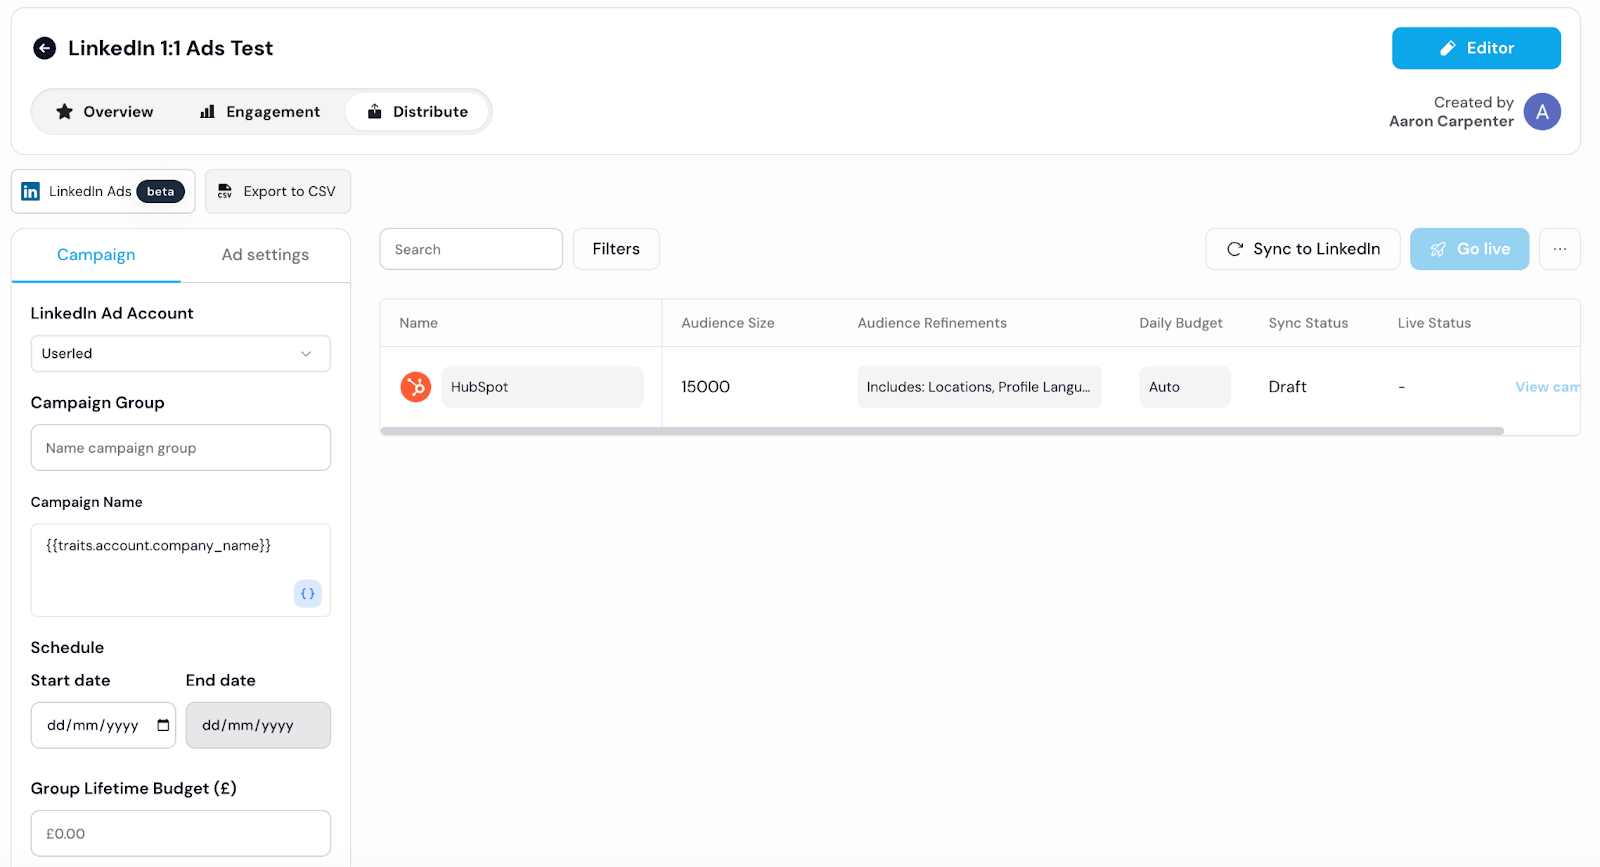Click the Group Lifetime Budget field
The width and height of the screenshot is (1600, 867).
point(180,833)
